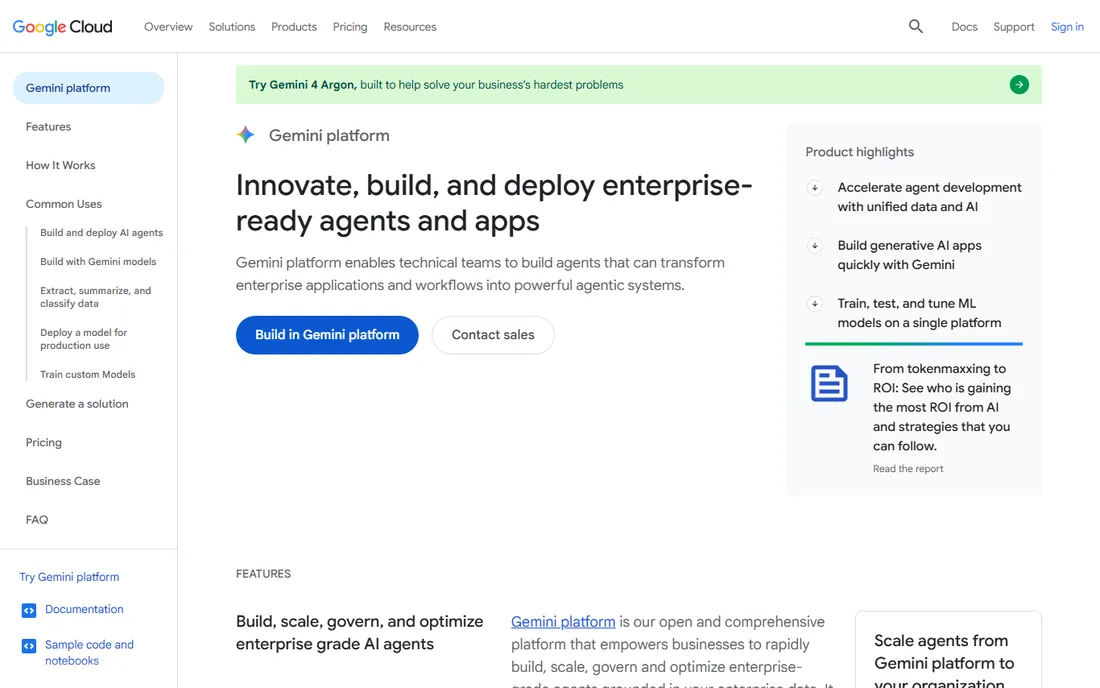Select Gemini platform in the sidebar

pyautogui.click(x=88, y=88)
